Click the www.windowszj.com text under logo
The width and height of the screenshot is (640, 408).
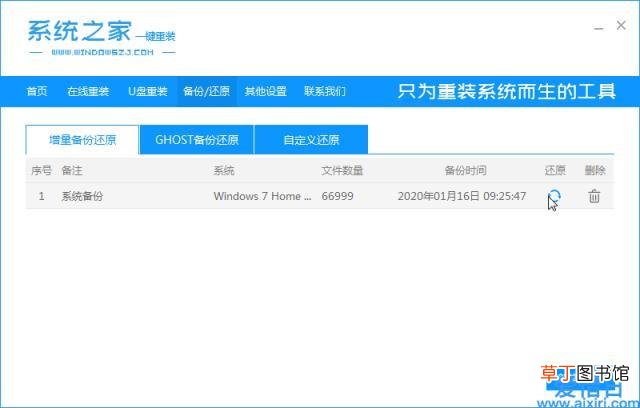pyautogui.click(x=102, y=52)
